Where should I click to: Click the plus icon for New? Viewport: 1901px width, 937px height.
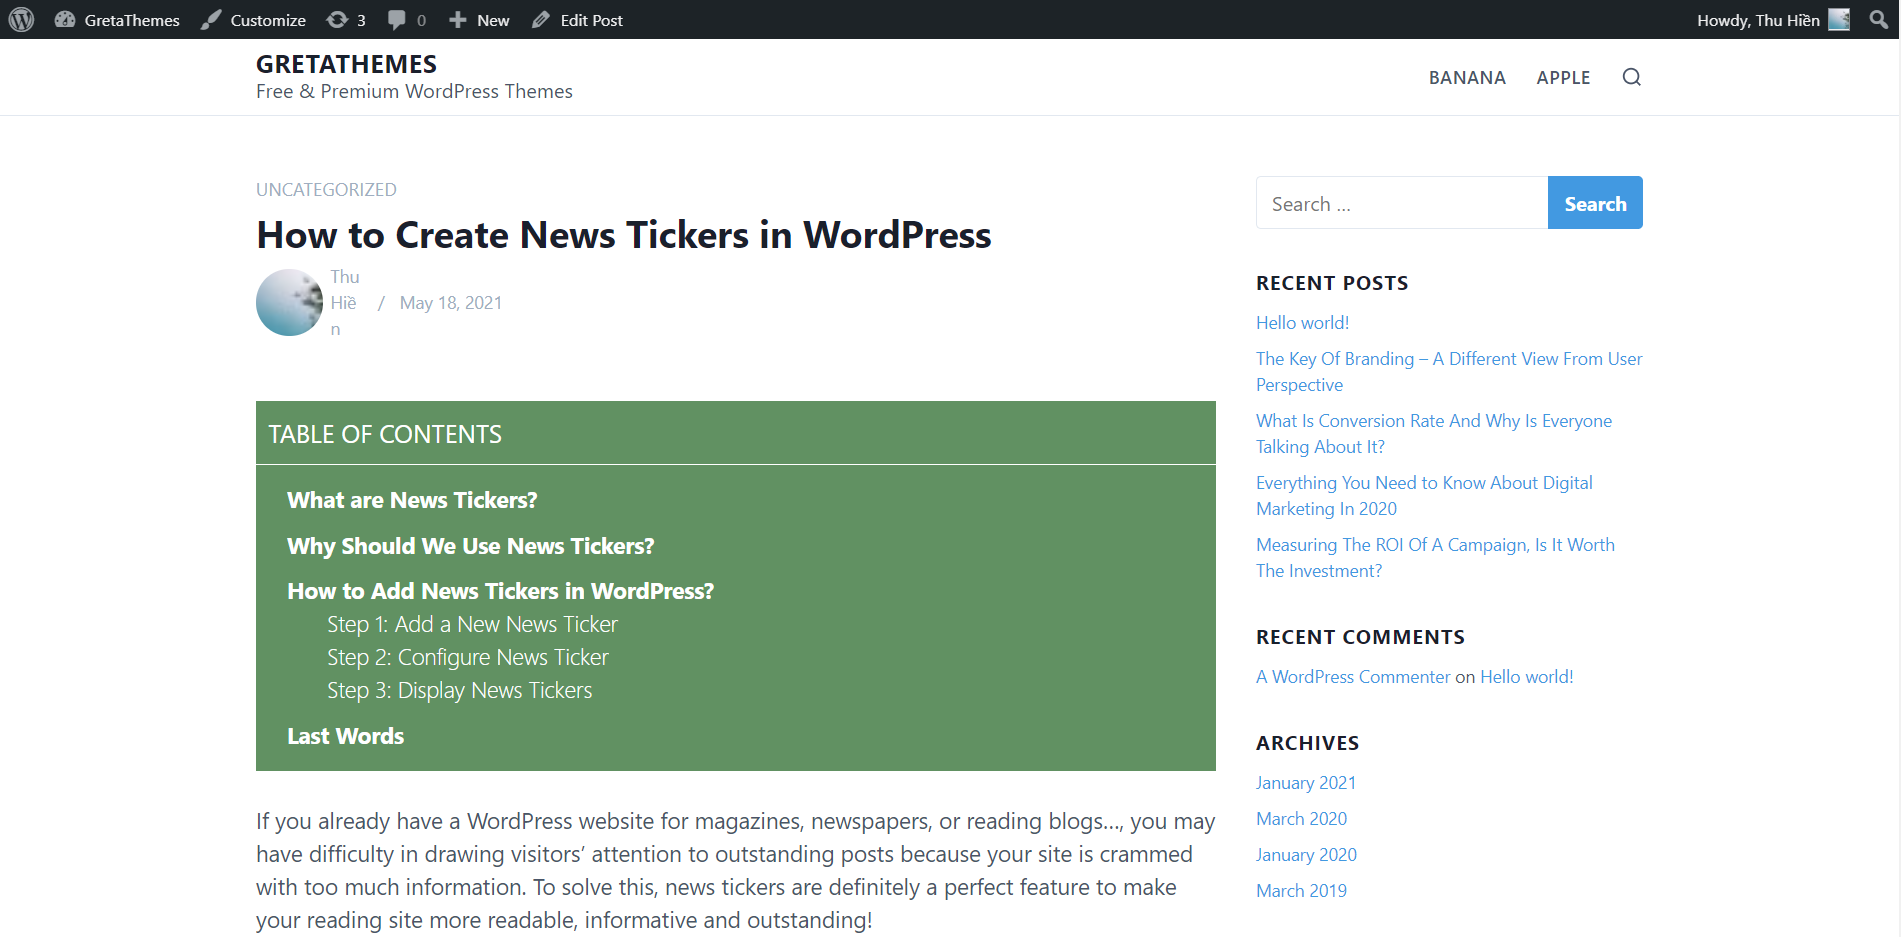point(458,20)
